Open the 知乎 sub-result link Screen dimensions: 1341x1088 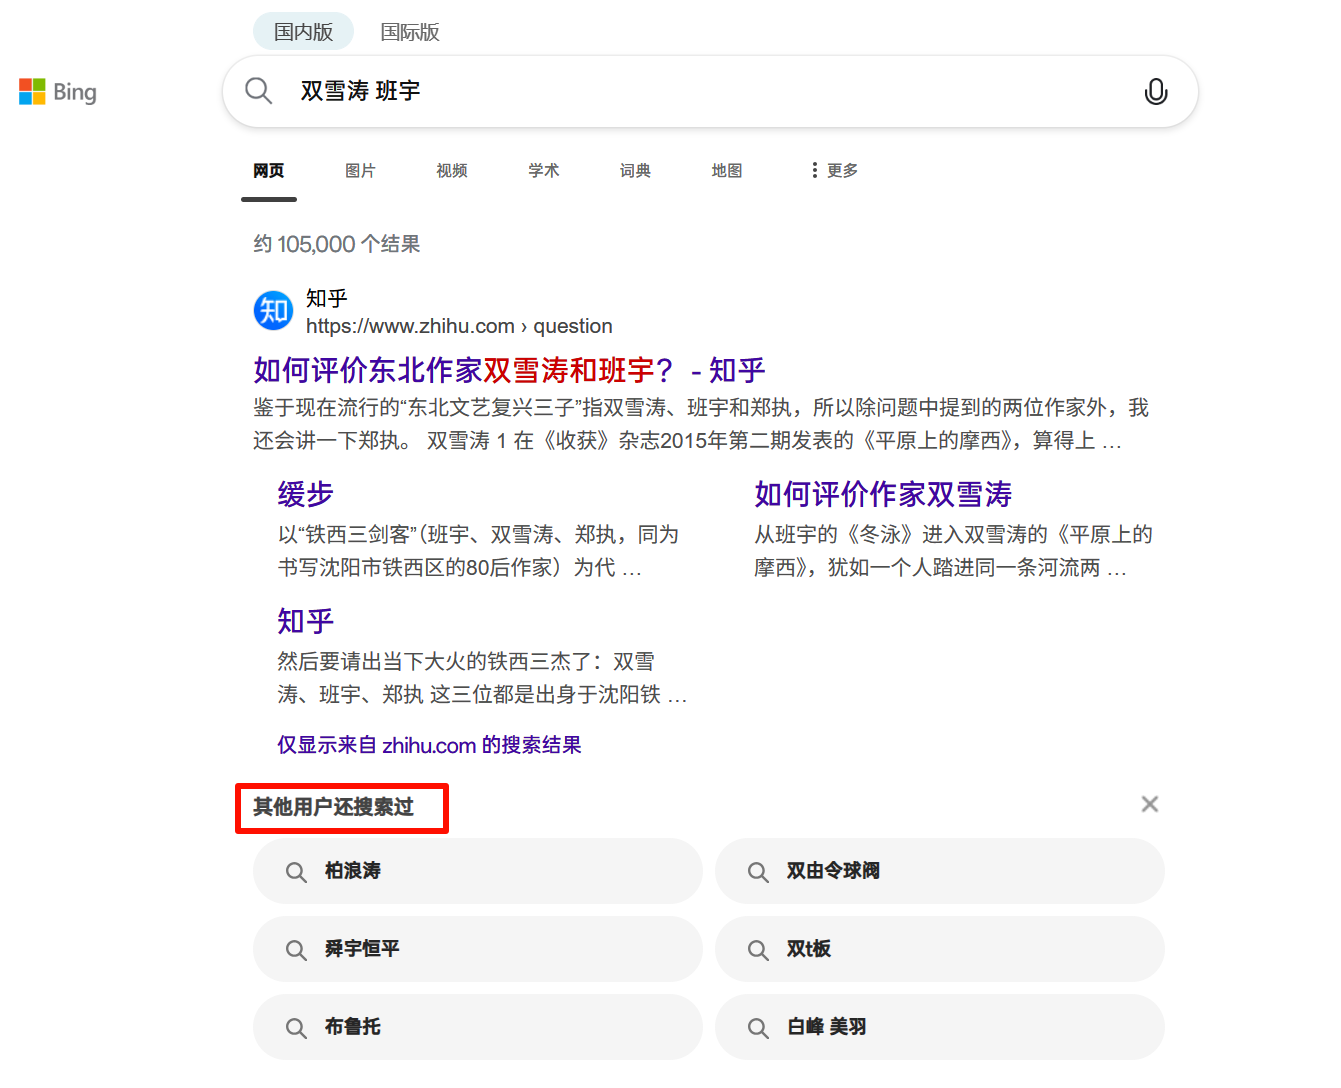305,621
